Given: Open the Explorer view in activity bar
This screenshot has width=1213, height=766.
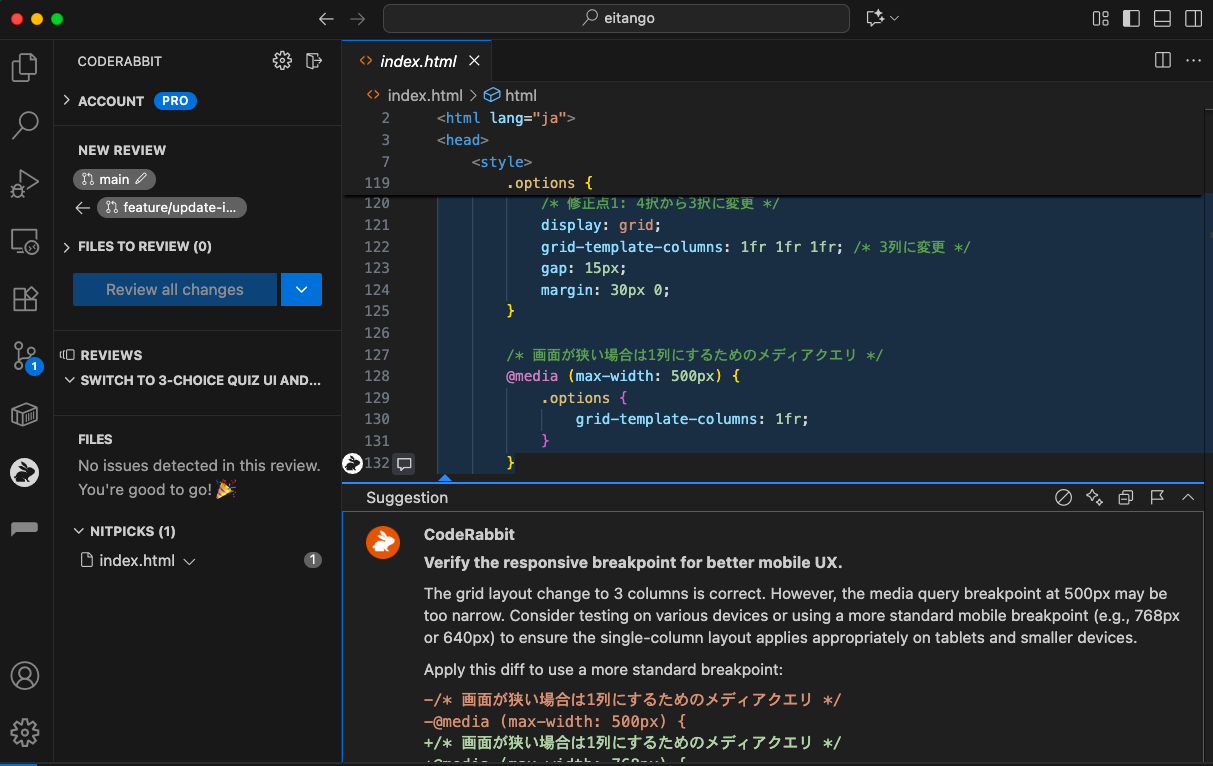Looking at the screenshot, I should (25, 68).
